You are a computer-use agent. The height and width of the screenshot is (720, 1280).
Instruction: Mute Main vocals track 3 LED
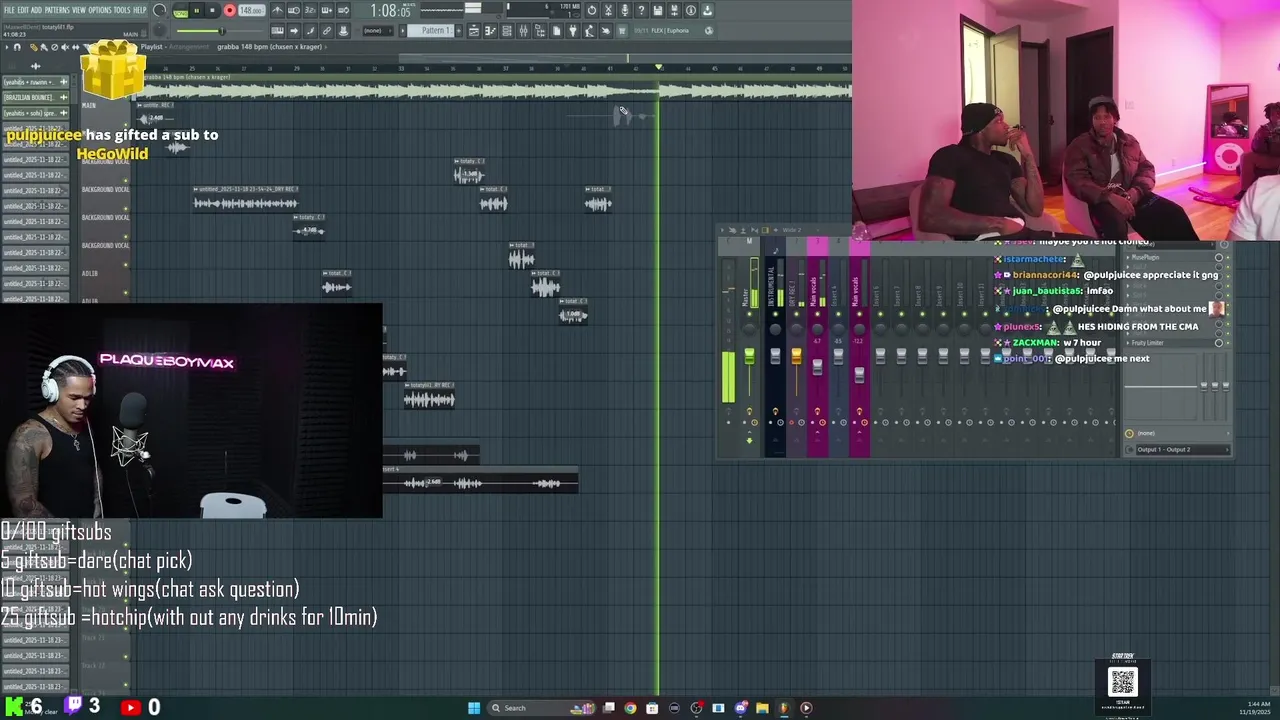pos(817,314)
